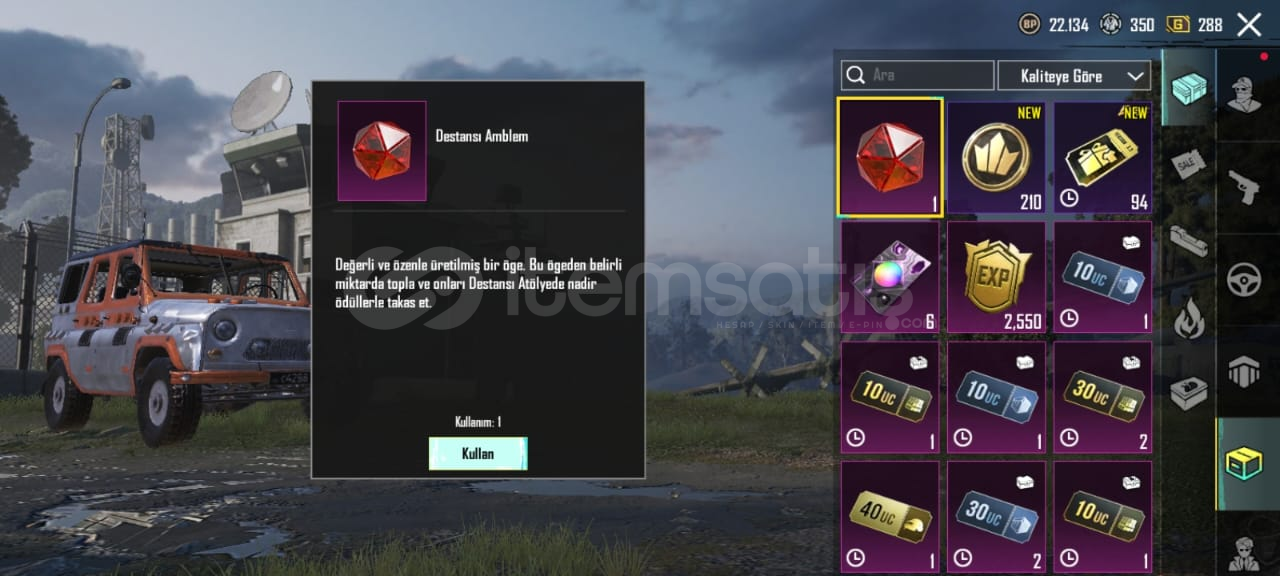Click the Kullan button
Viewport: 1280px width, 576px height.
click(478, 454)
